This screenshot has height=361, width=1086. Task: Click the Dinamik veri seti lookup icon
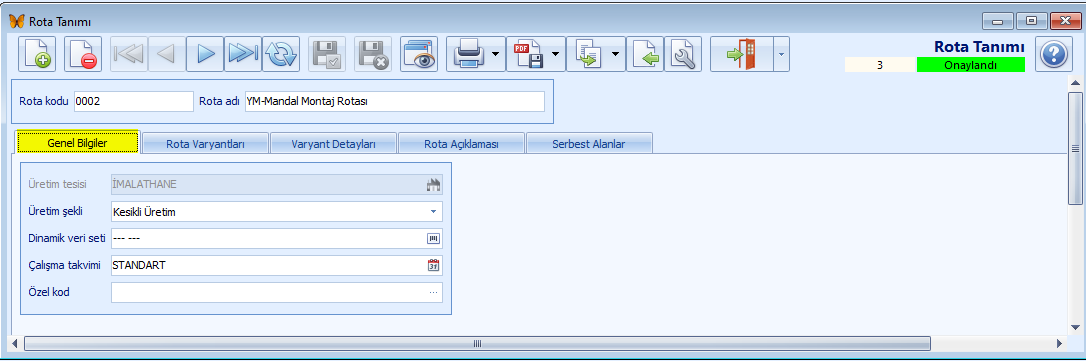click(x=434, y=238)
